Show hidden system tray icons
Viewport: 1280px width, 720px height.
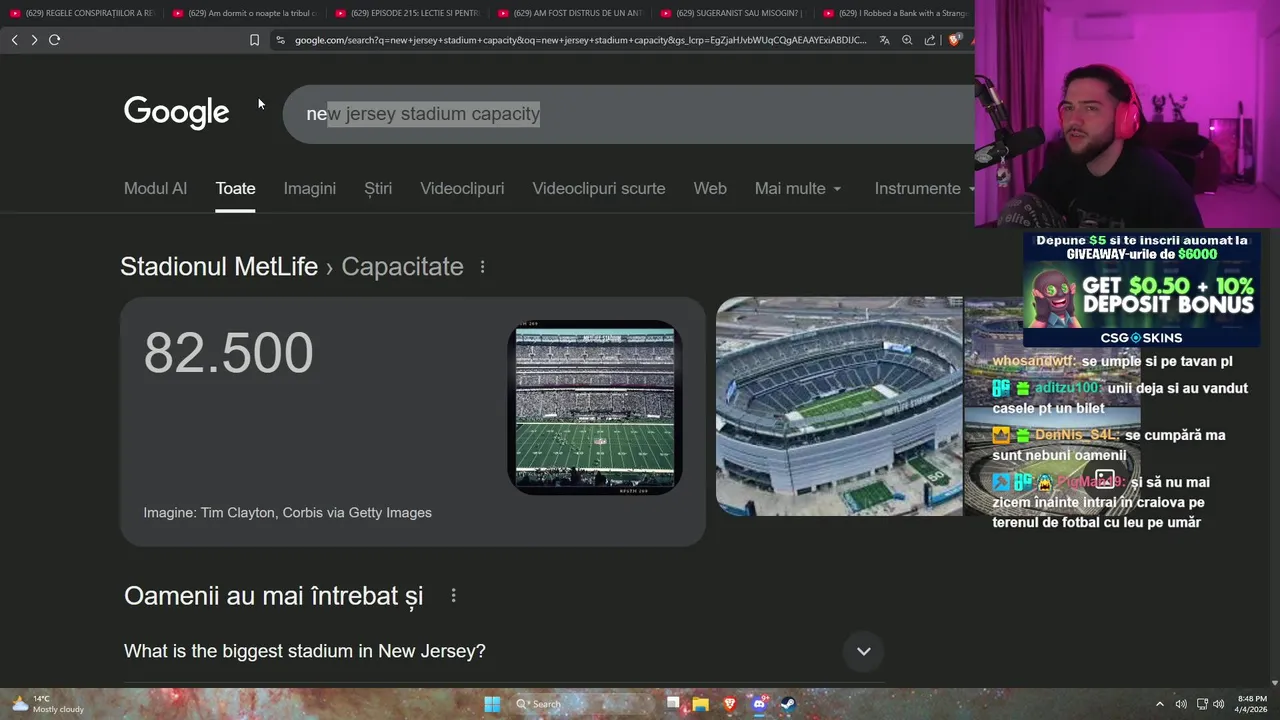point(1159,704)
